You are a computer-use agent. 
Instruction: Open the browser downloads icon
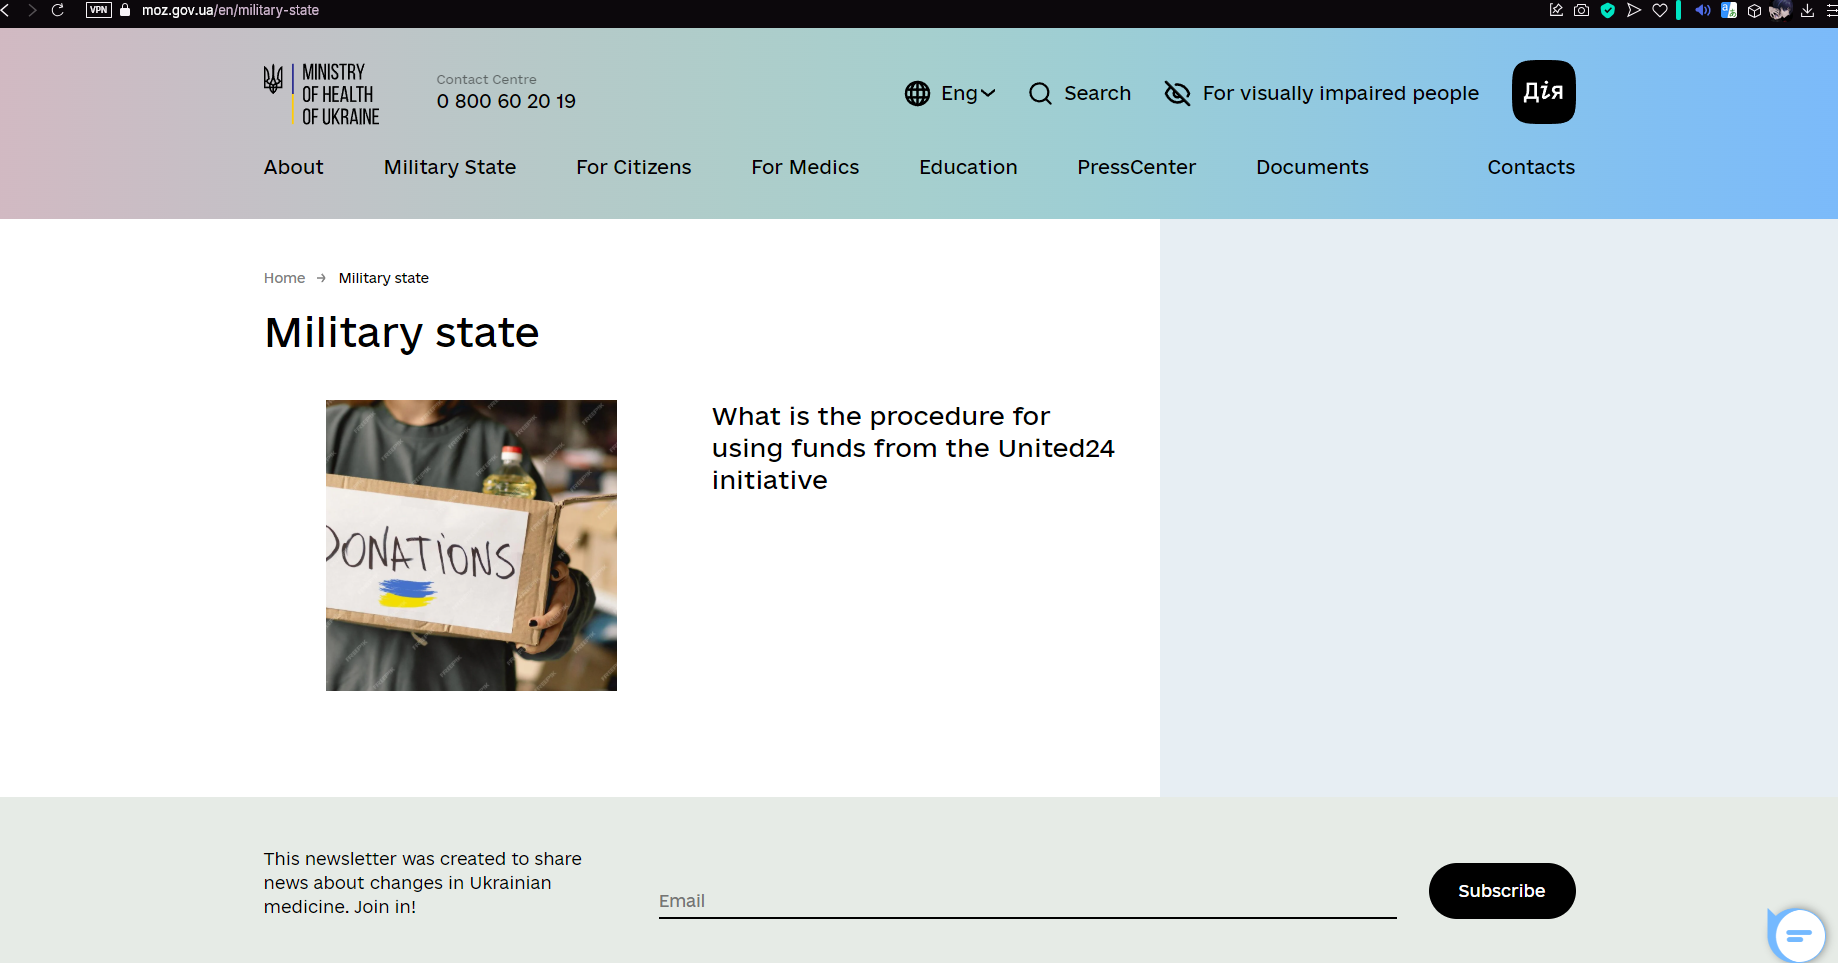(x=1807, y=10)
